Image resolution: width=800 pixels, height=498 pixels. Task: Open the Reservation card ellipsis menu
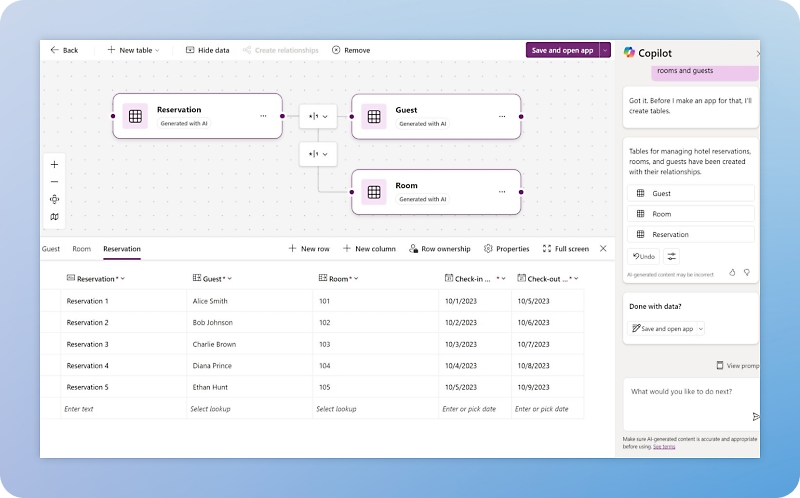pyautogui.click(x=263, y=116)
